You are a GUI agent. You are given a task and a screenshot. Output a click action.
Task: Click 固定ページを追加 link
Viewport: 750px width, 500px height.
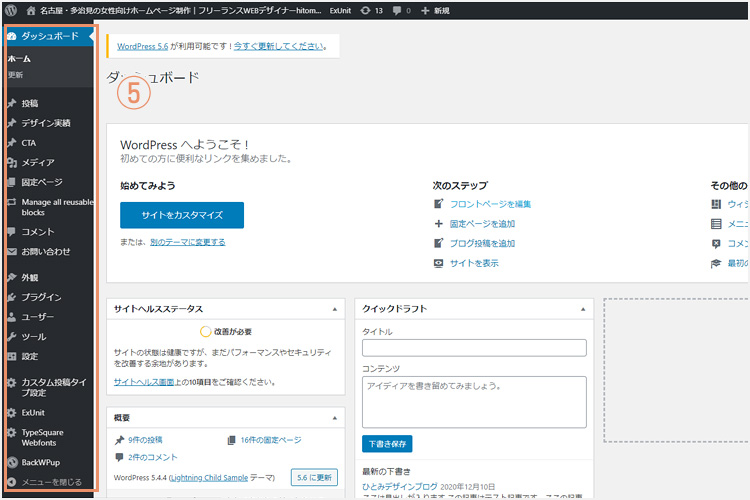[x=482, y=224]
